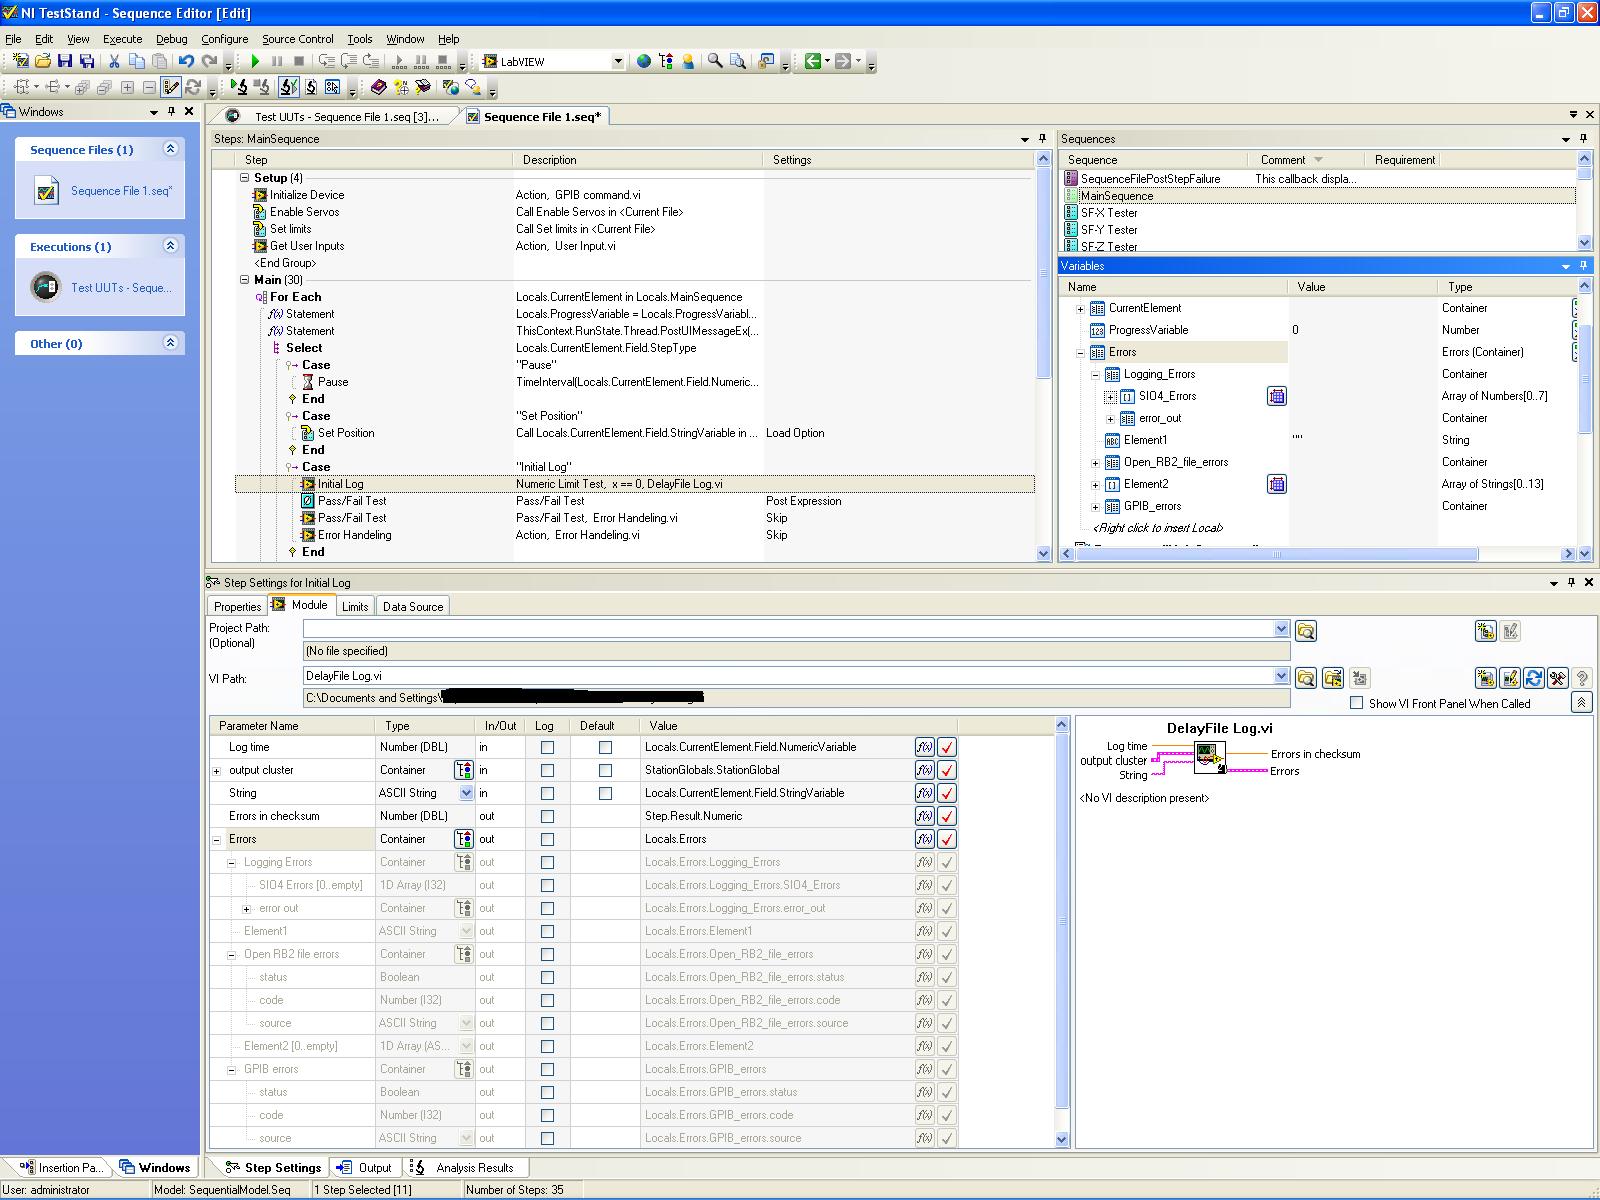The width and height of the screenshot is (1600, 1200).
Task: Check Default box for output cluster
Action: tap(605, 770)
